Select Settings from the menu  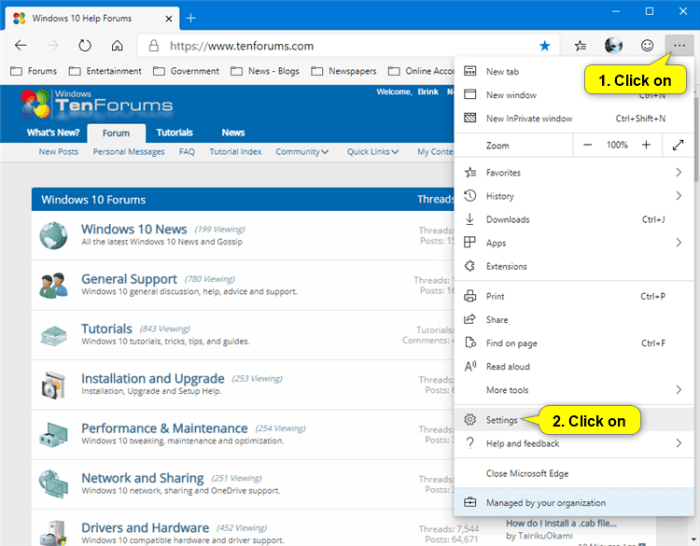pyautogui.click(x=501, y=420)
